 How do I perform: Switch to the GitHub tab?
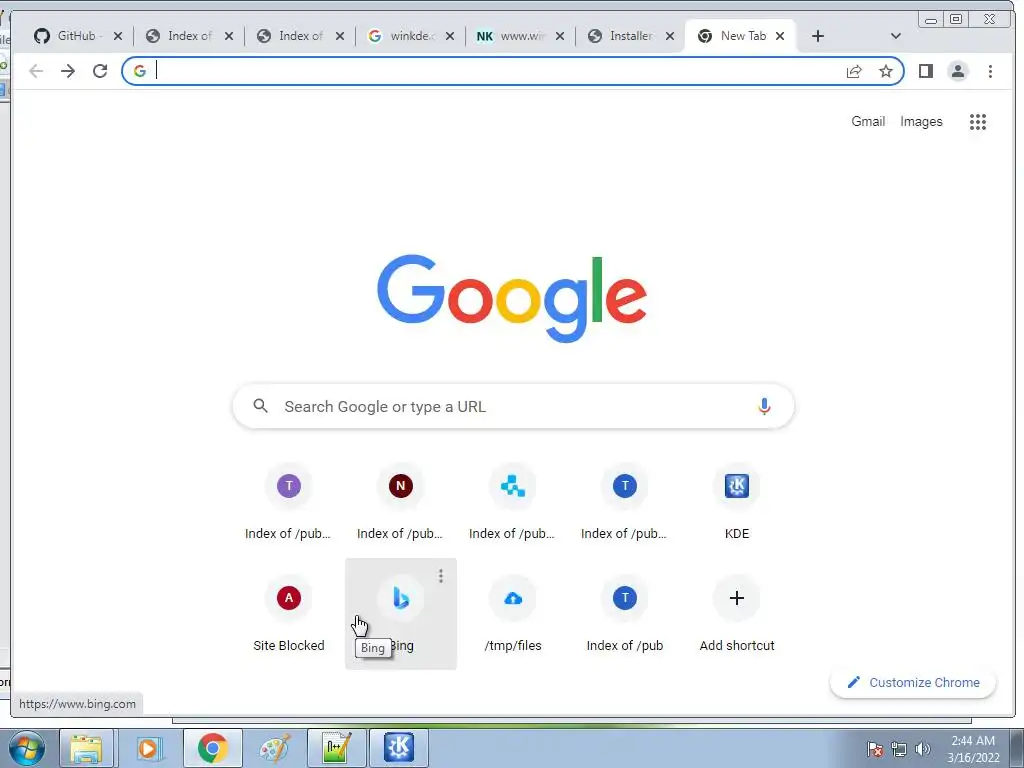[x=77, y=36]
